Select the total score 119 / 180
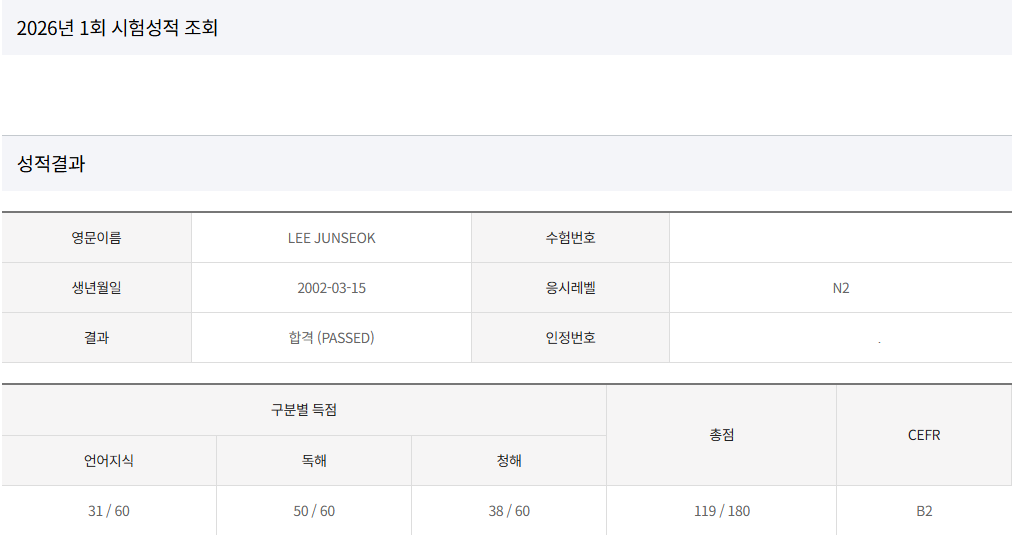 coord(722,511)
